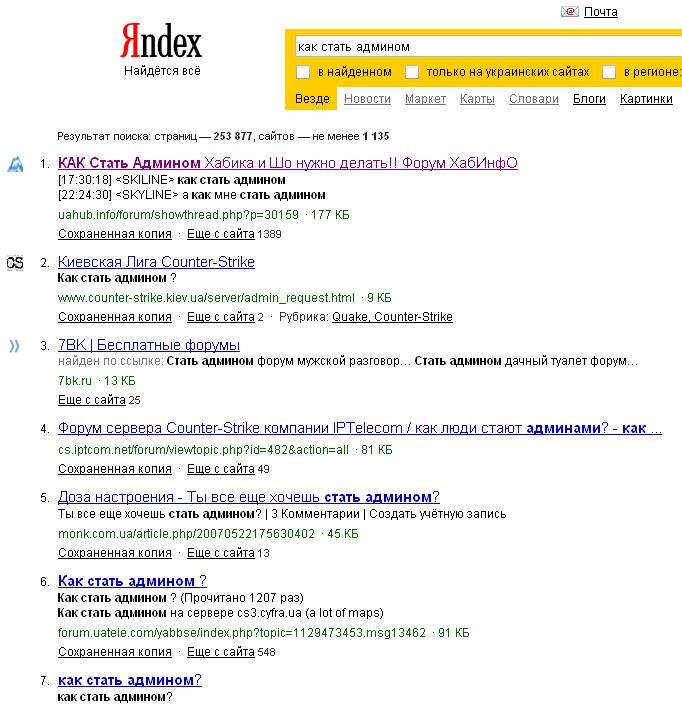Click the arrows favicon beside 7BK result
This screenshot has height=706, width=682.
coord(15,346)
